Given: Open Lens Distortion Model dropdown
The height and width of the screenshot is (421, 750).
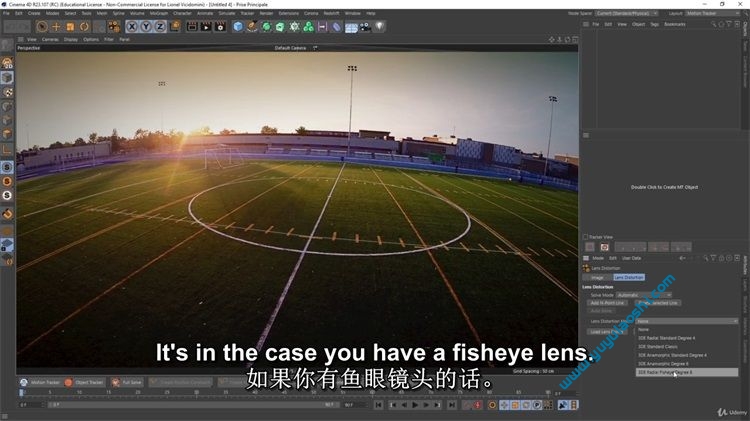Looking at the screenshot, I should click(x=687, y=321).
